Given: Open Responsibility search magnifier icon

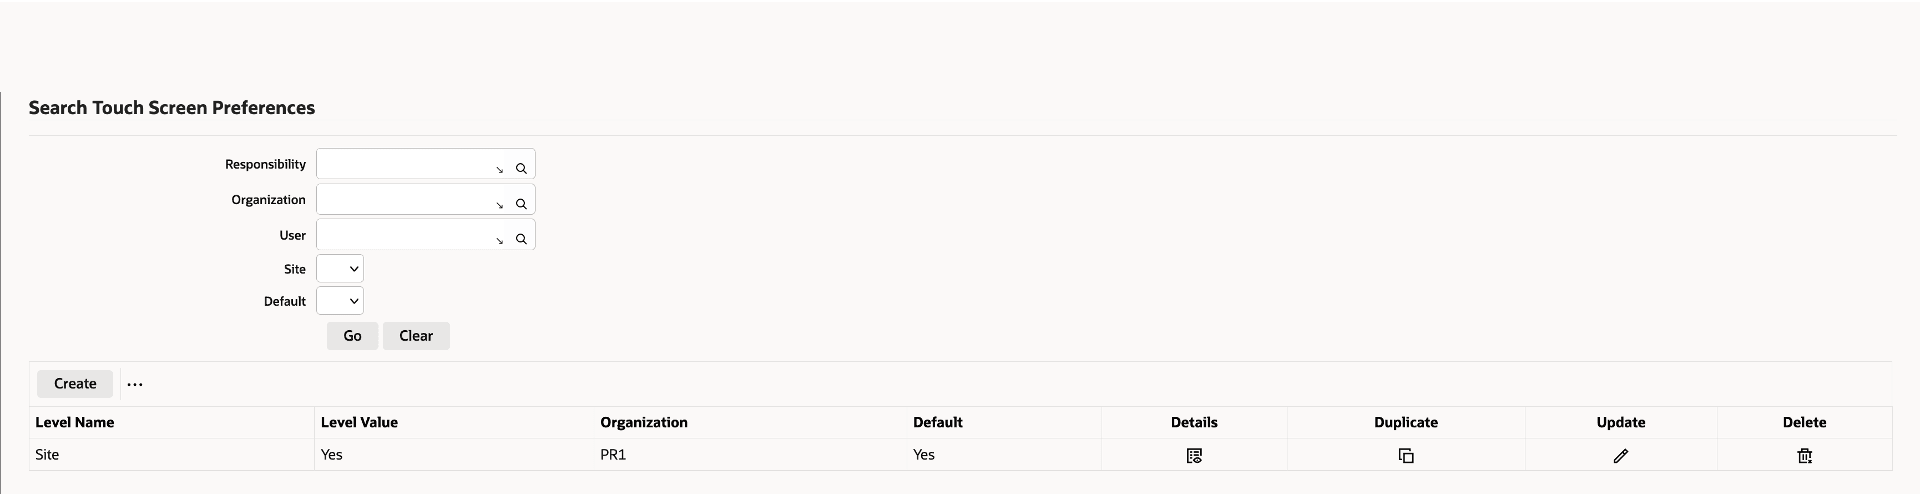Looking at the screenshot, I should pos(521,169).
